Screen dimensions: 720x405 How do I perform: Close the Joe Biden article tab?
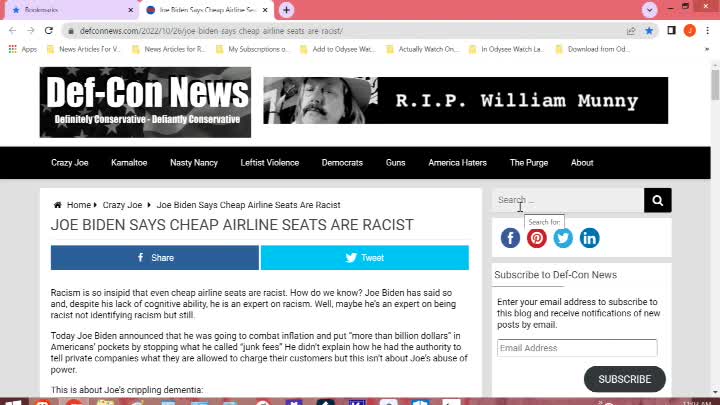[x=265, y=10]
